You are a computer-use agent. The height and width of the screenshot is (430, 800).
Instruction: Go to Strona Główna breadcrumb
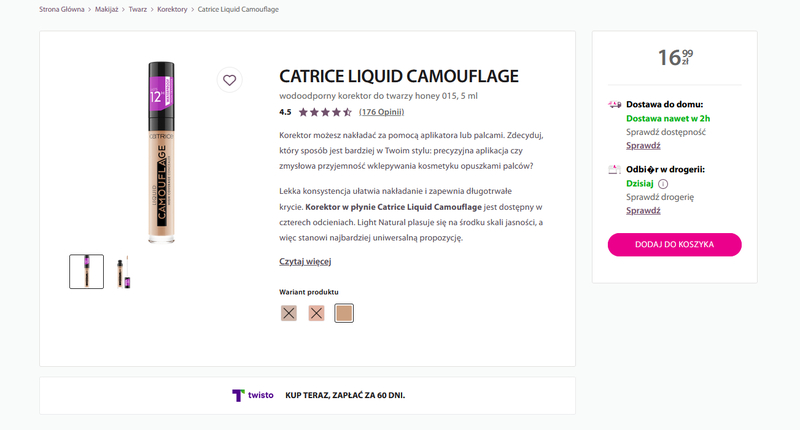pyautogui.click(x=62, y=9)
